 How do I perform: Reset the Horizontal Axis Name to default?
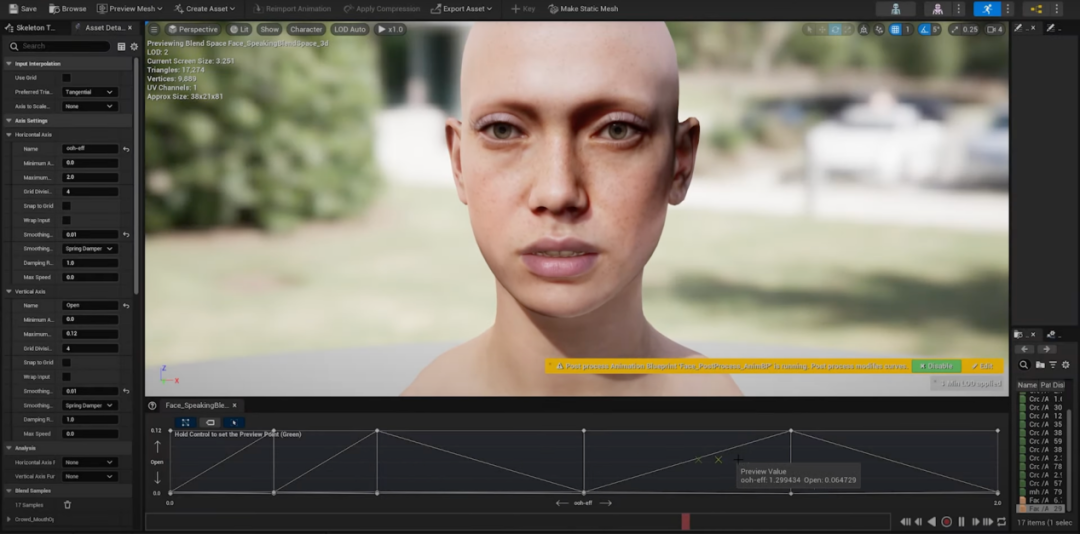click(x=126, y=149)
